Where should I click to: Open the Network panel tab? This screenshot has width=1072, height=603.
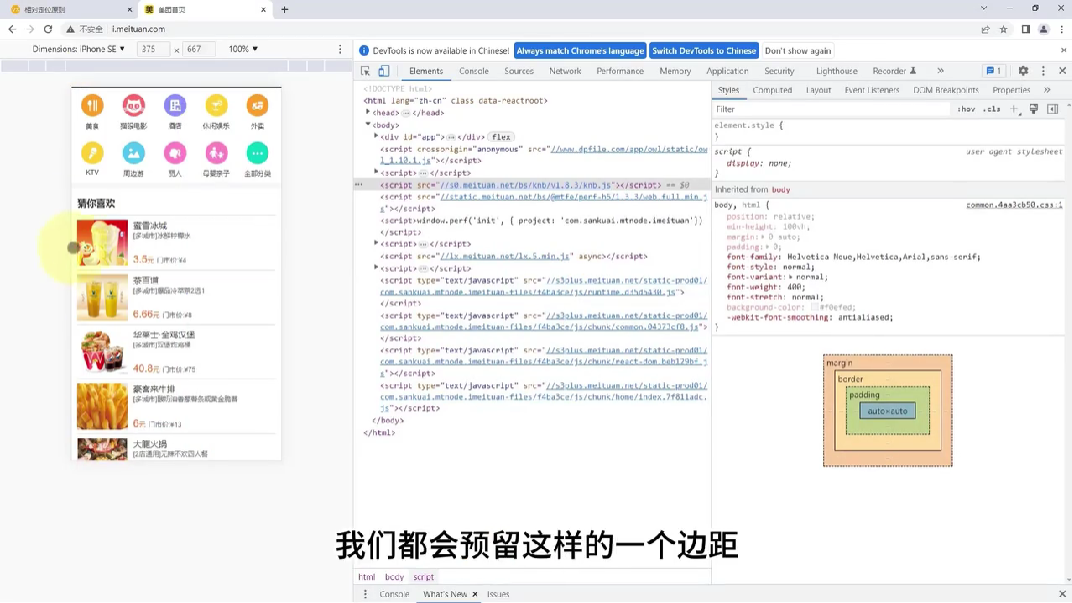point(565,71)
